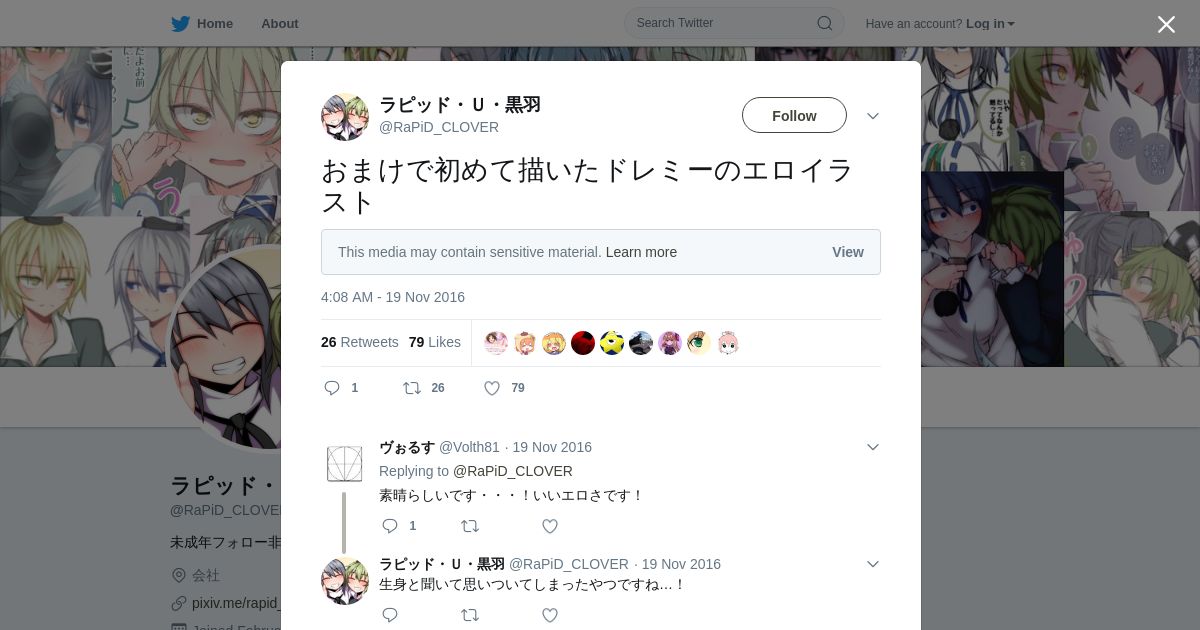Like the bottom reply by ラピッド・U・黒羽
Image resolution: width=1200 pixels, height=630 pixels.
[550, 615]
